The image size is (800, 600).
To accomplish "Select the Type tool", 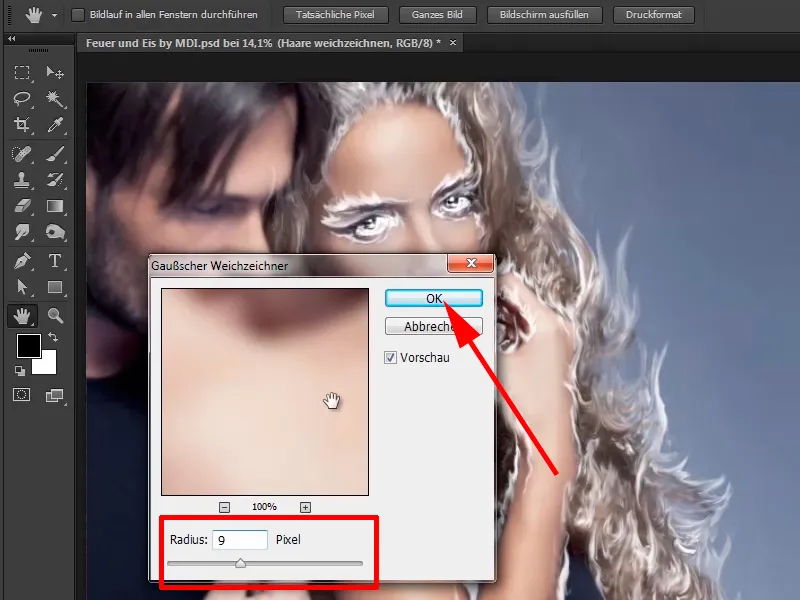I will coord(55,261).
